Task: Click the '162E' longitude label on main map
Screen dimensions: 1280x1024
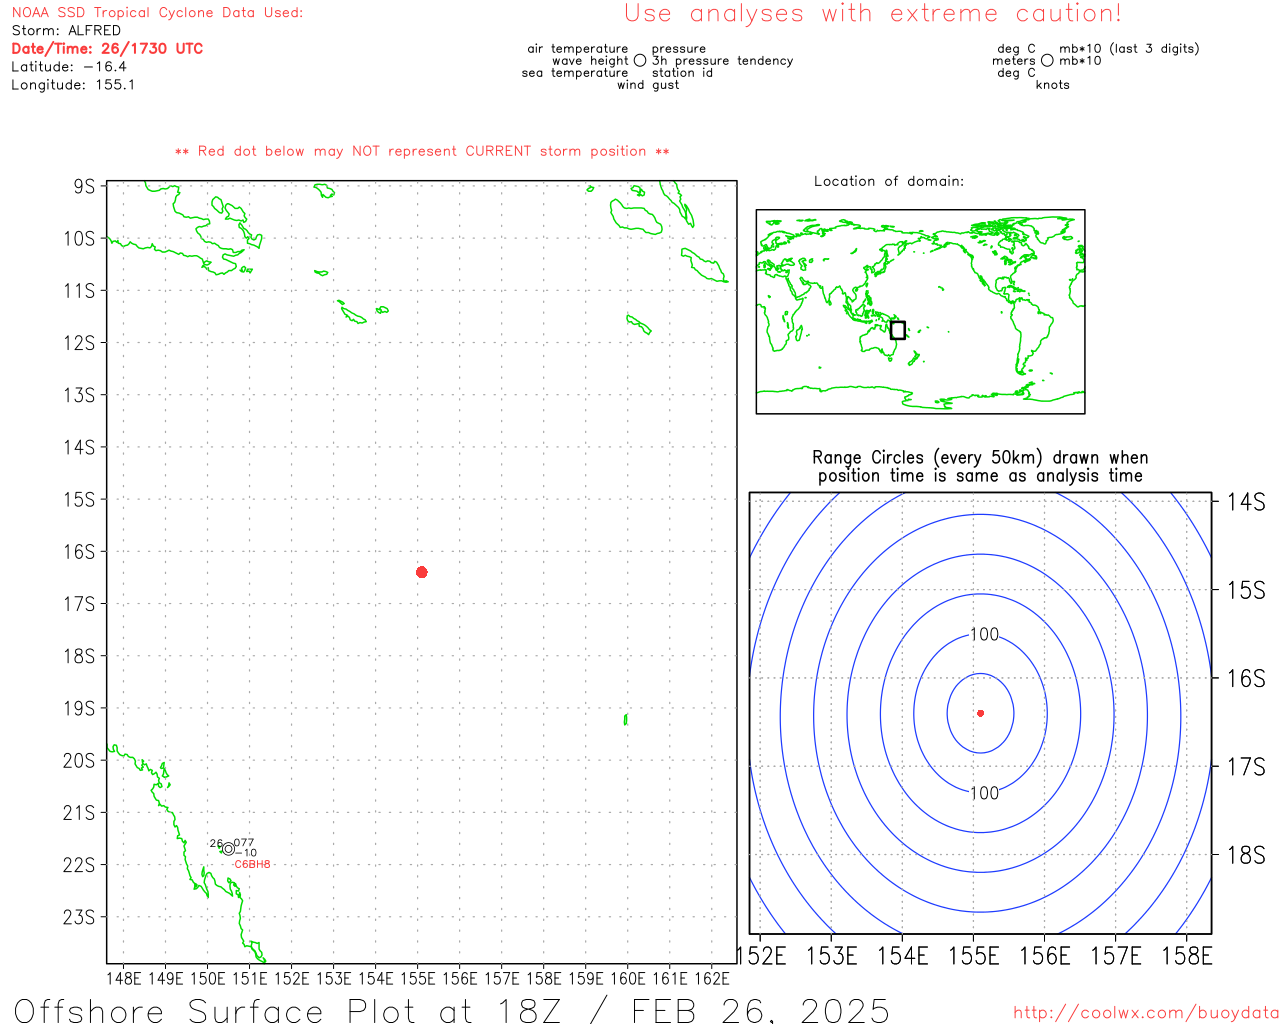Action: pos(711,978)
